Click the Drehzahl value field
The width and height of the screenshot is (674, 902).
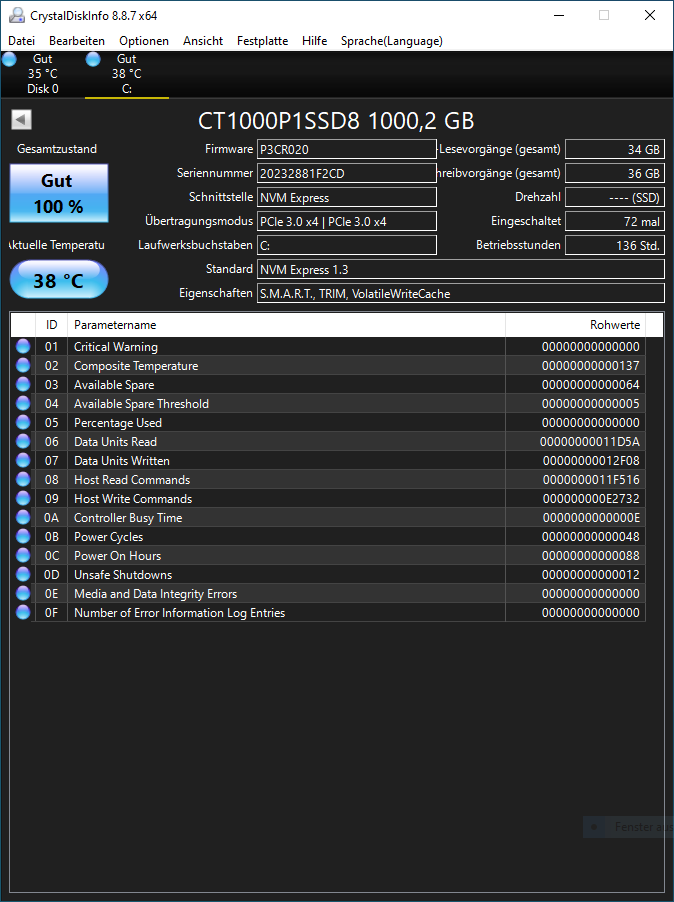[615, 197]
